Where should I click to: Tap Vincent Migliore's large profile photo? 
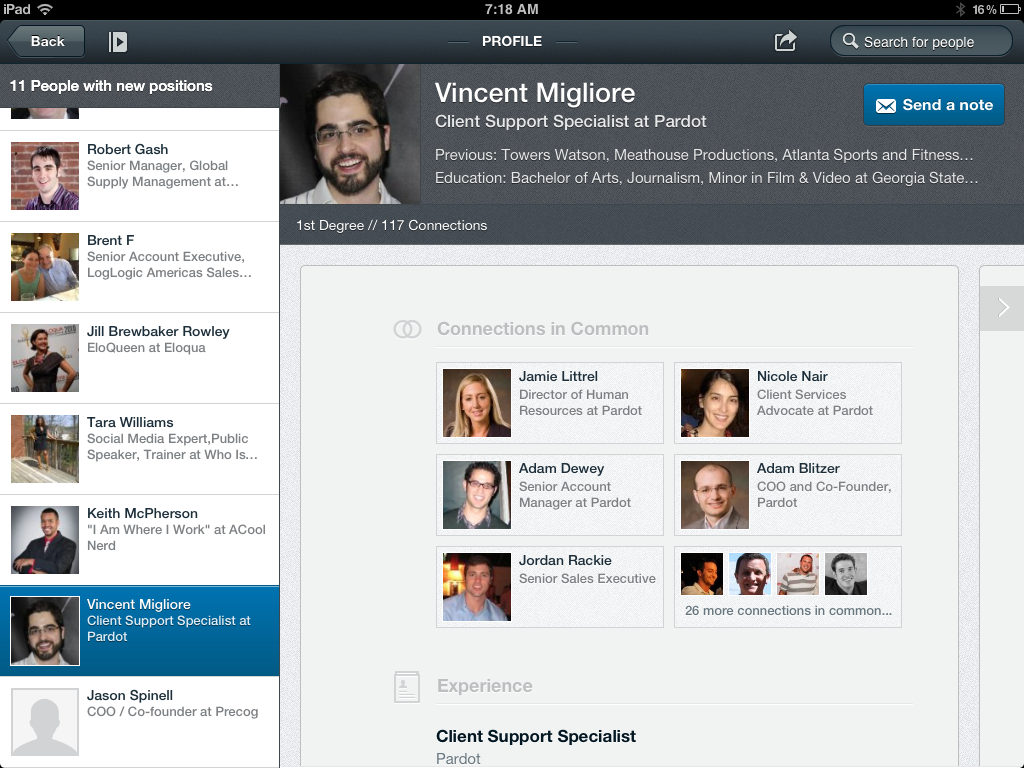coord(350,134)
